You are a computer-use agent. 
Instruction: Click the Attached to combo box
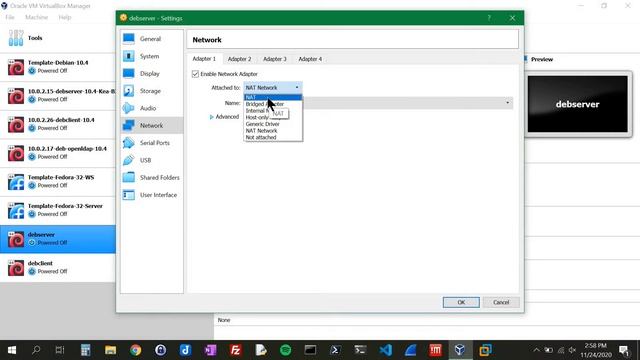pyautogui.click(x=273, y=88)
